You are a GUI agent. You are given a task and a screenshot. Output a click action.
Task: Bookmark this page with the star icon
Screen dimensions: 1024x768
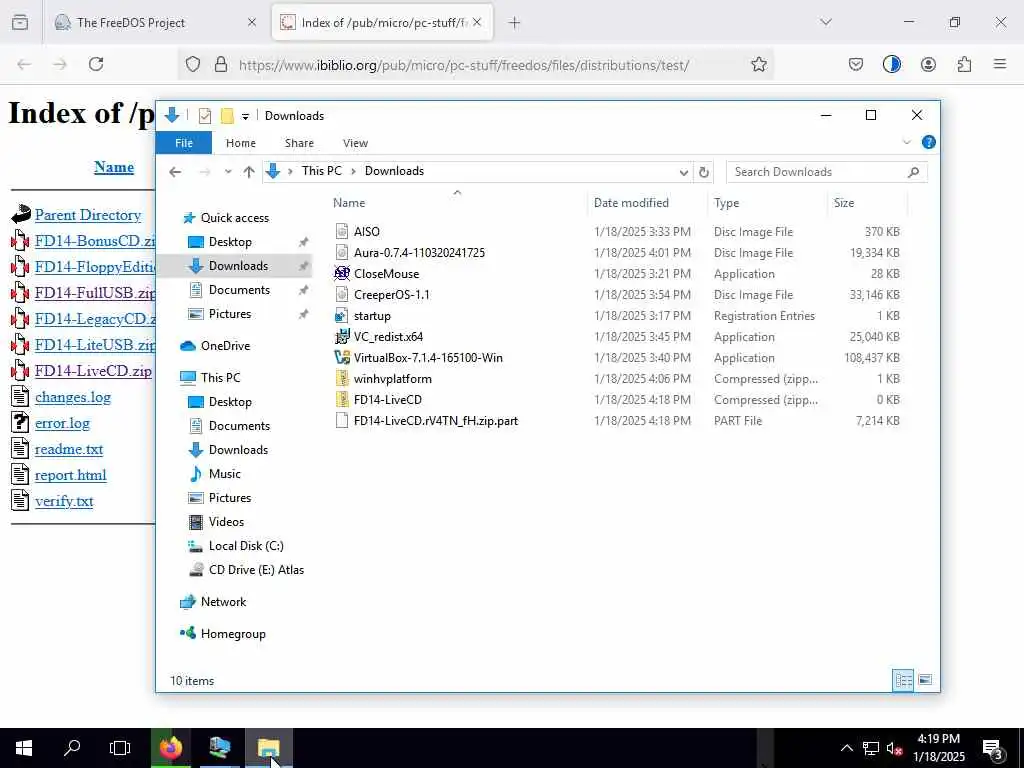(758, 64)
